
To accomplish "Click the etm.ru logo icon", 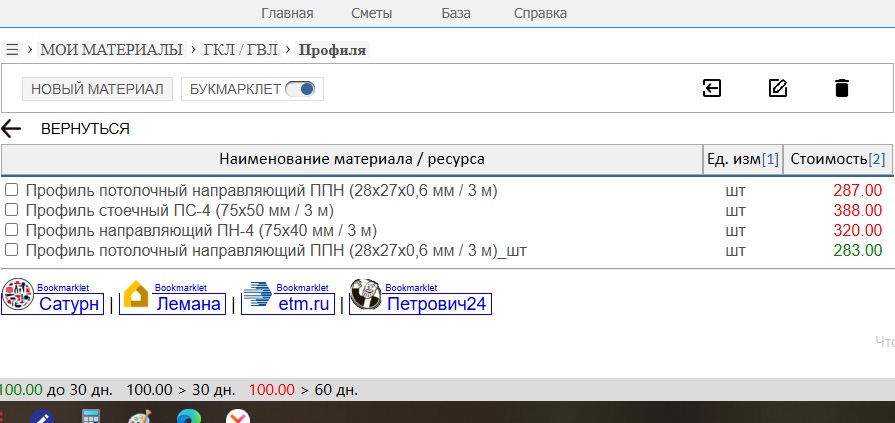I will (257, 295).
